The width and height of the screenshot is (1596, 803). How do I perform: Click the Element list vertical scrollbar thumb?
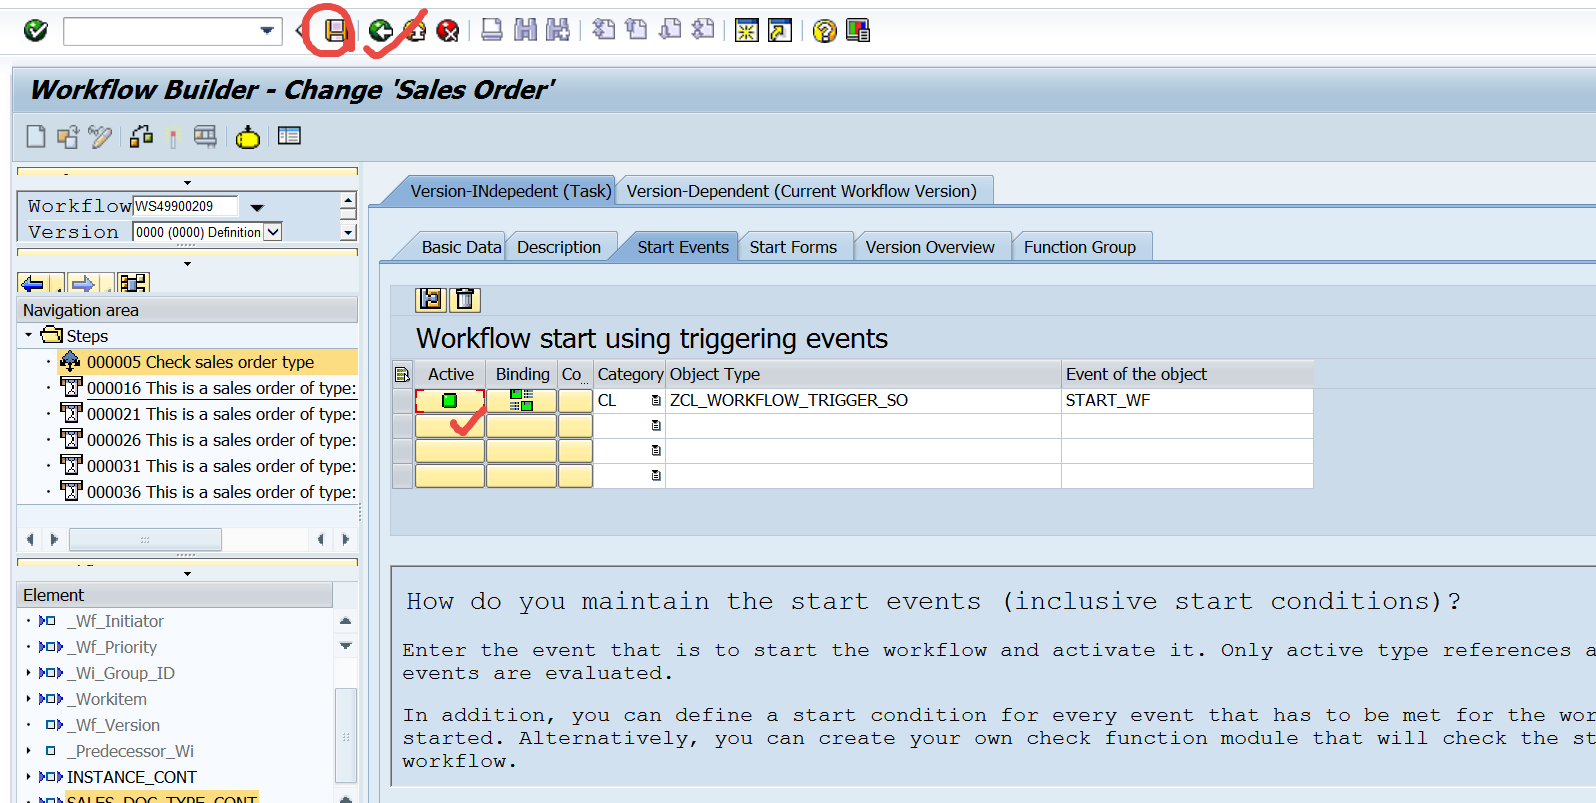pyautogui.click(x=346, y=736)
